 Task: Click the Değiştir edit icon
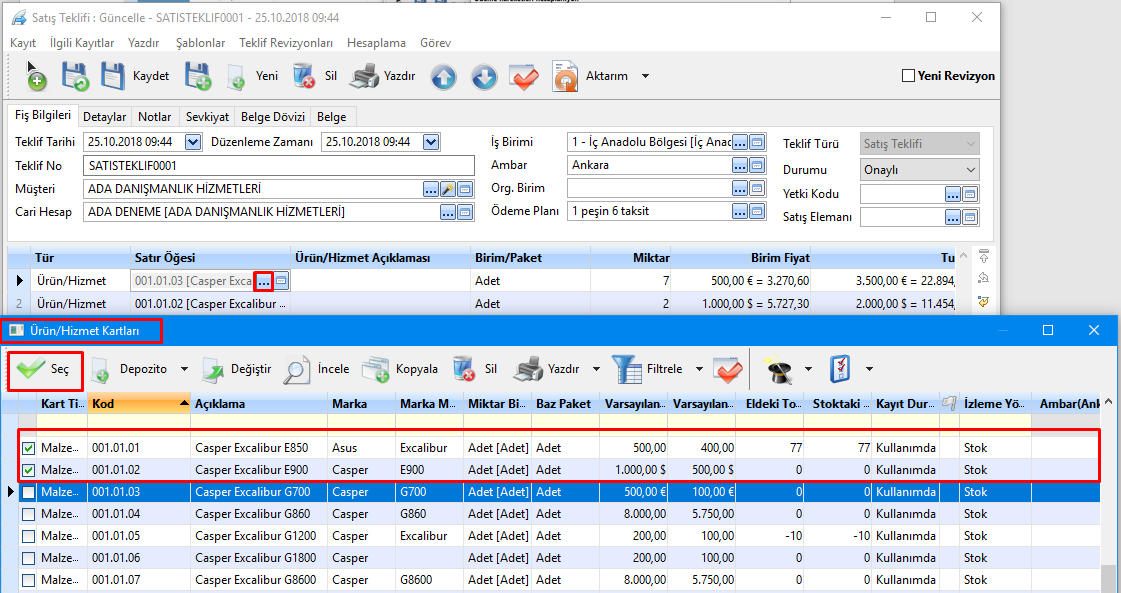click(x=214, y=369)
